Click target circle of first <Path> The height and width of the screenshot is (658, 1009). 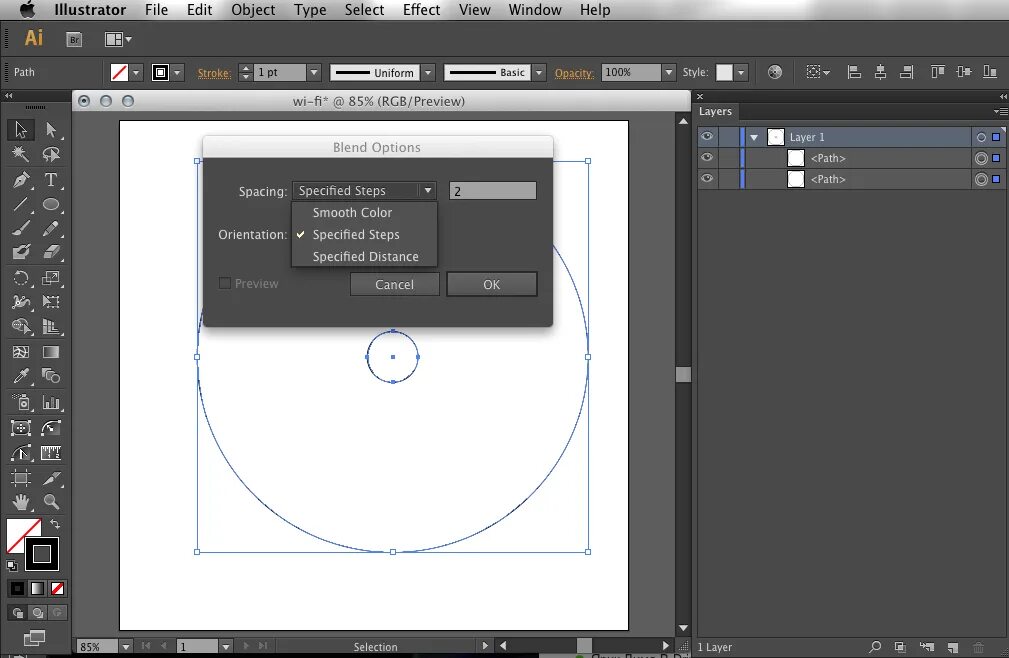click(x=981, y=158)
